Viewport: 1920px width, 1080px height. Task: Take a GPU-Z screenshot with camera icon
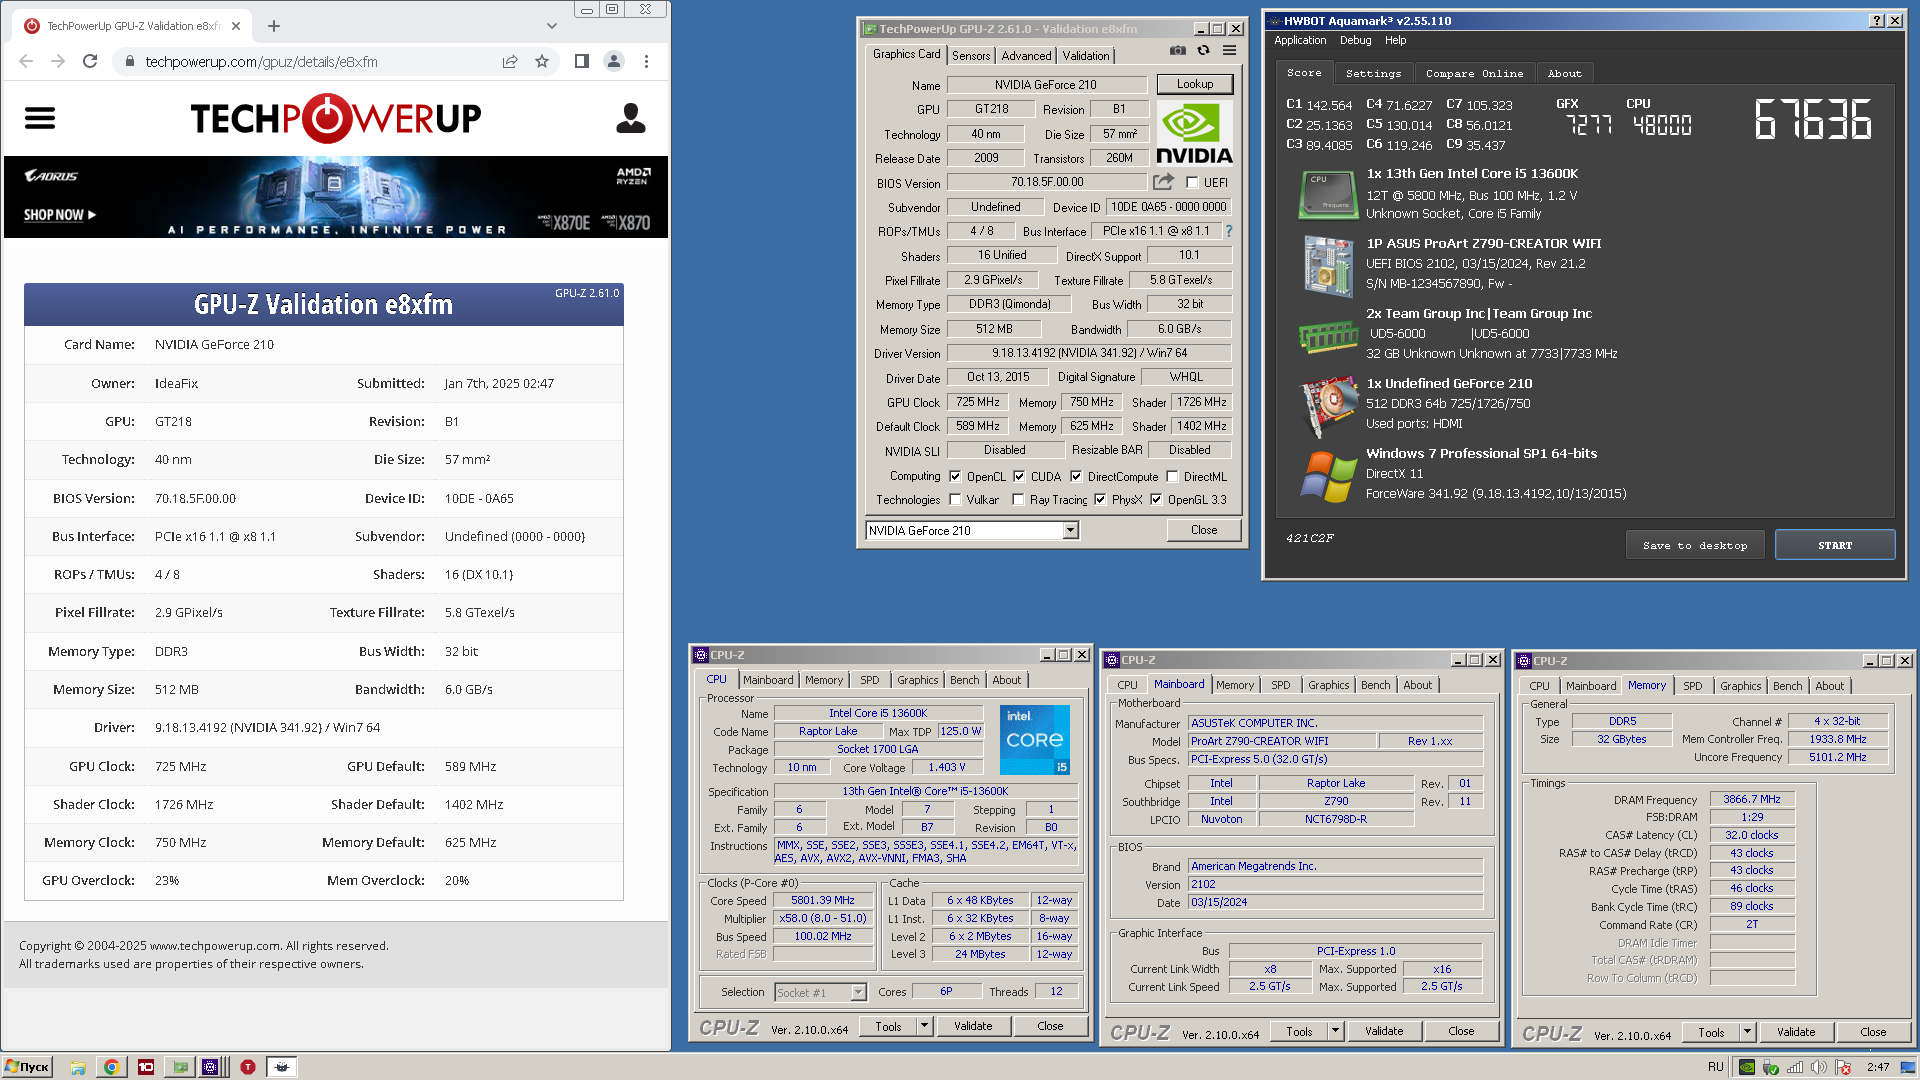coord(1178,51)
